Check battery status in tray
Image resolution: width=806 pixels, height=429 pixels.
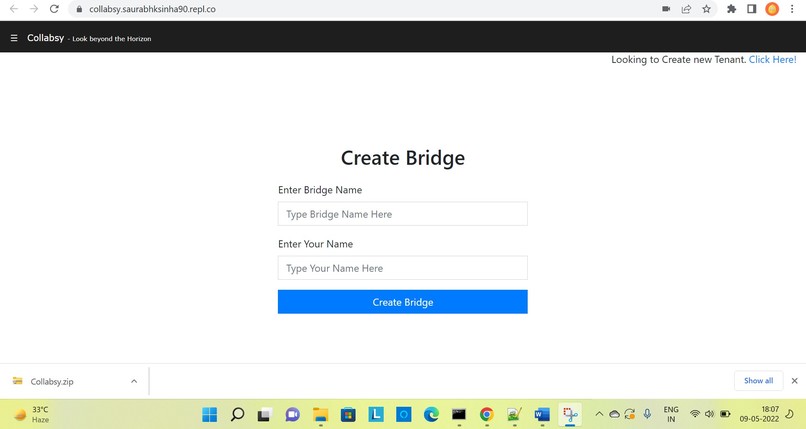(725, 414)
